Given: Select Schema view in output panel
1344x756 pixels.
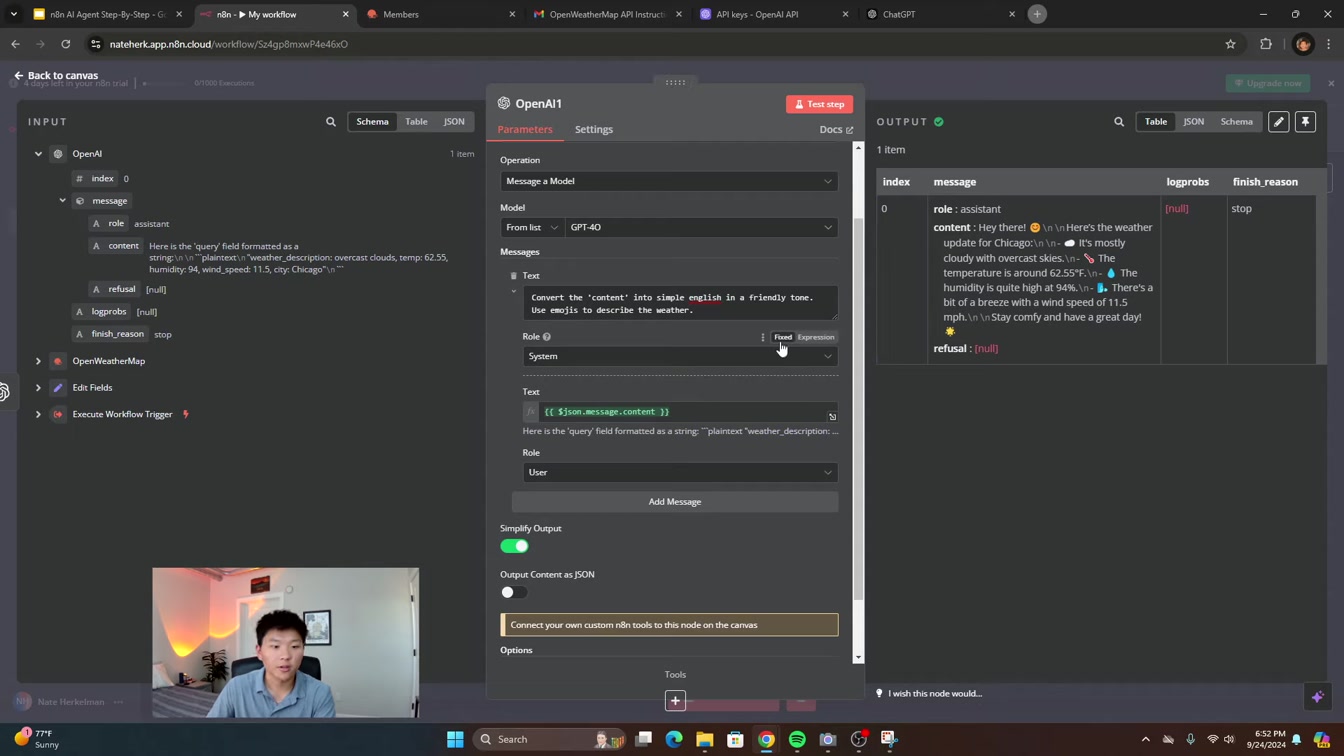Looking at the screenshot, I should point(1236,121).
